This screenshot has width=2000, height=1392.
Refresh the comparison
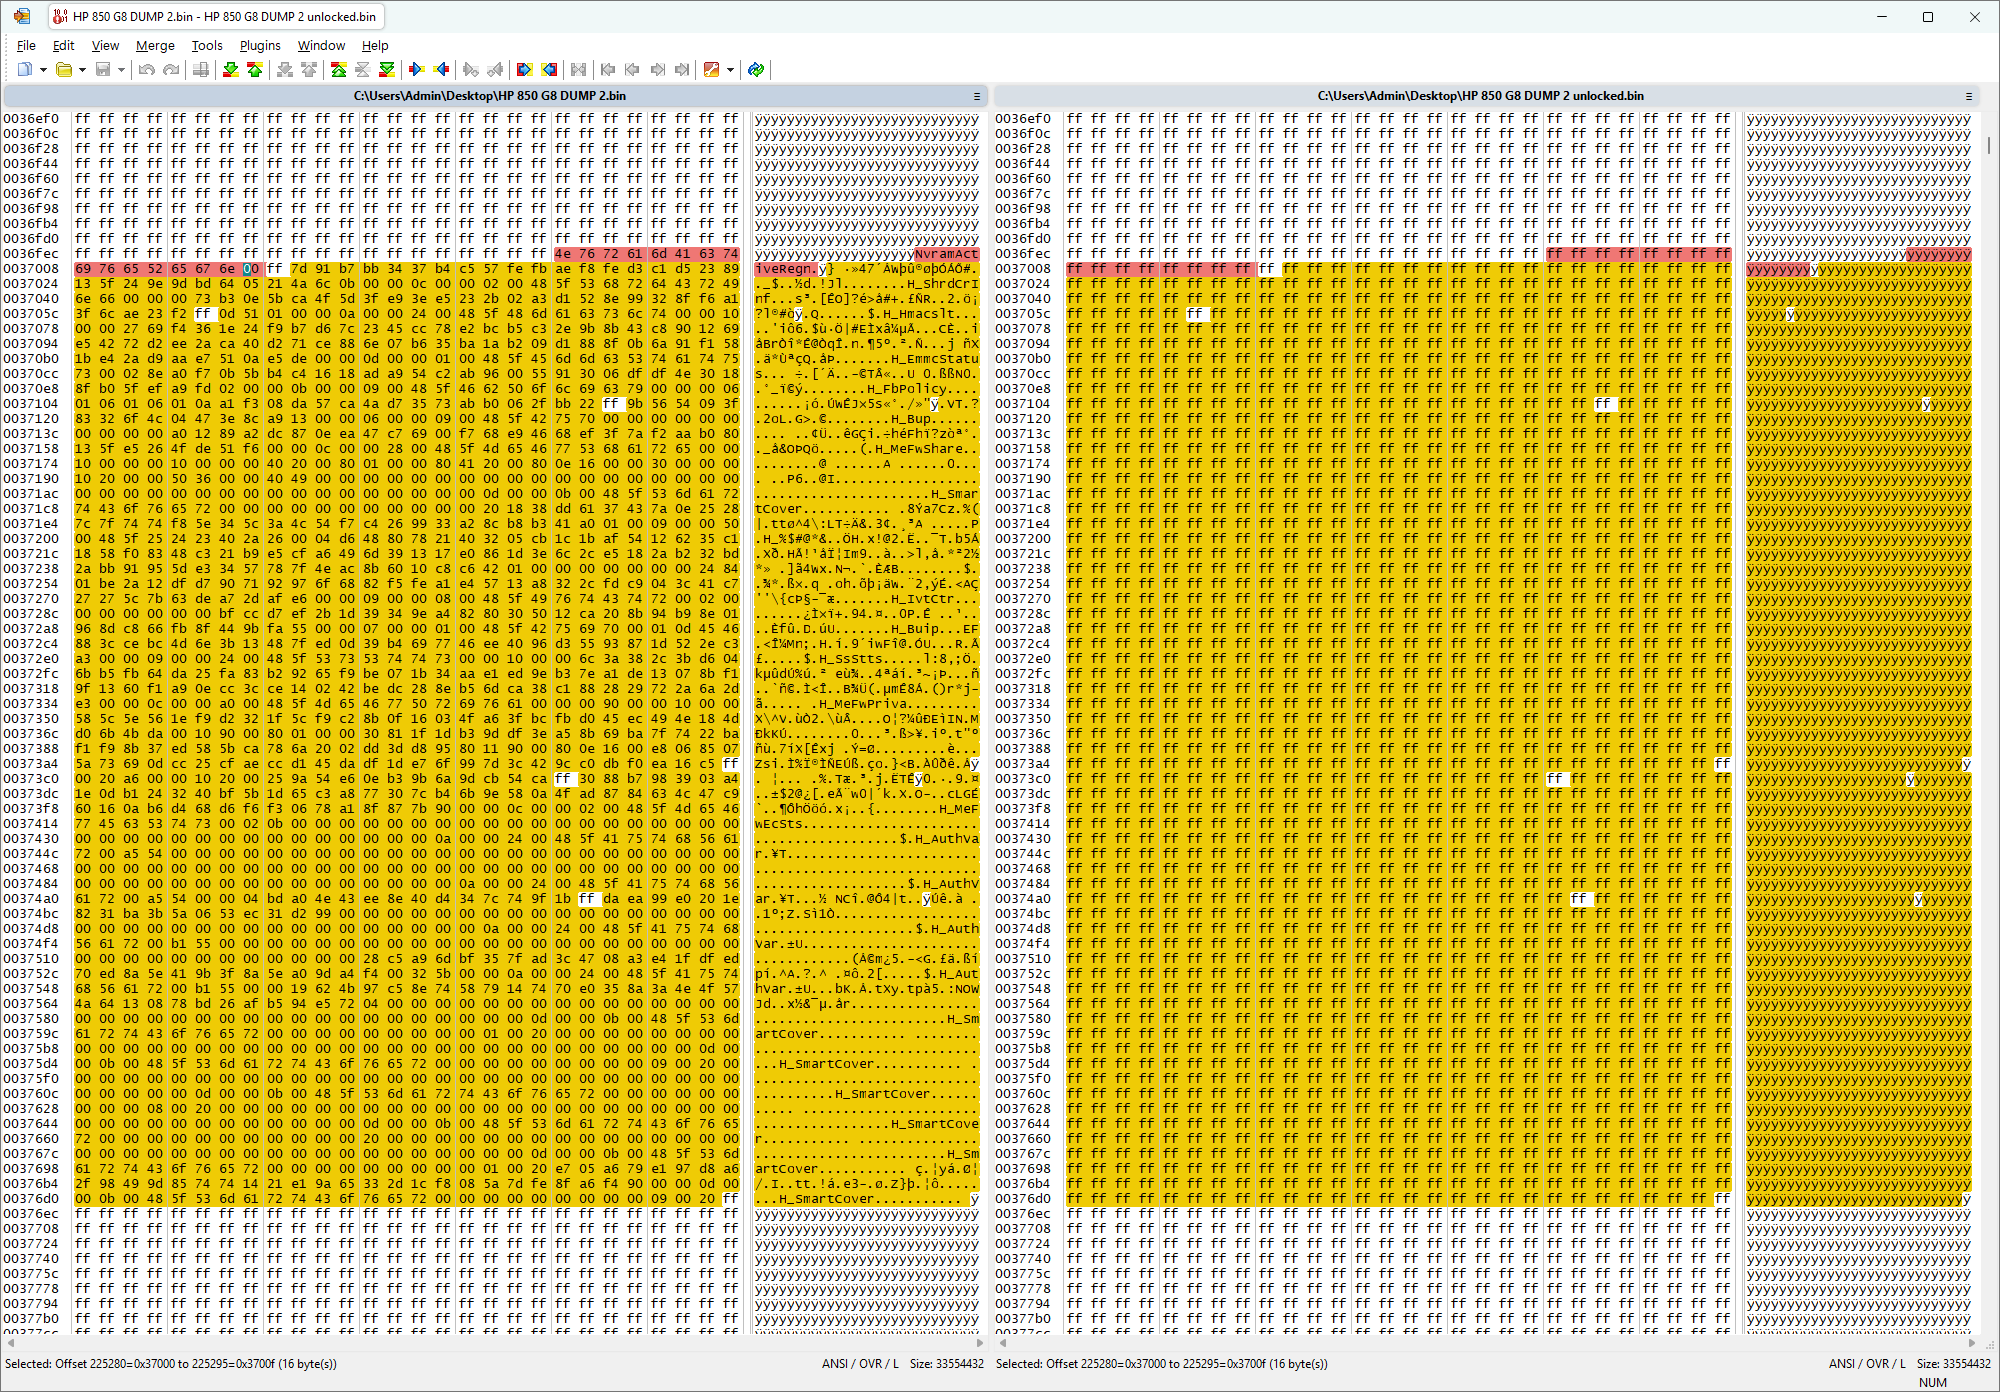(x=756, y=70)
